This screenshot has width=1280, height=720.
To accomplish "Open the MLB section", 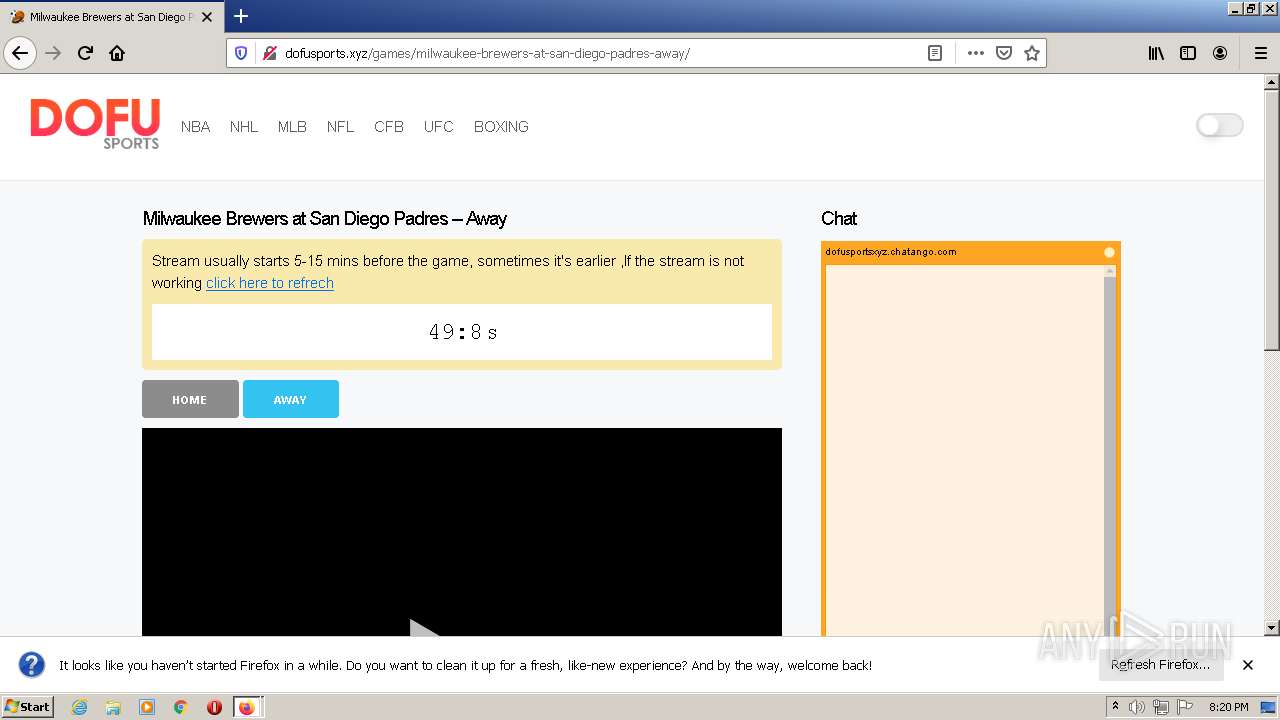I will pyautogui.click(x=292, y=127).
